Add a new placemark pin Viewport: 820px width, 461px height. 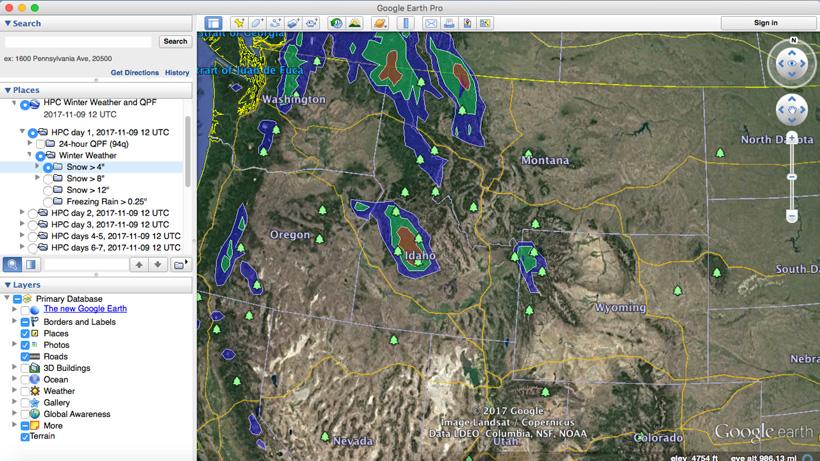point(239,23)
